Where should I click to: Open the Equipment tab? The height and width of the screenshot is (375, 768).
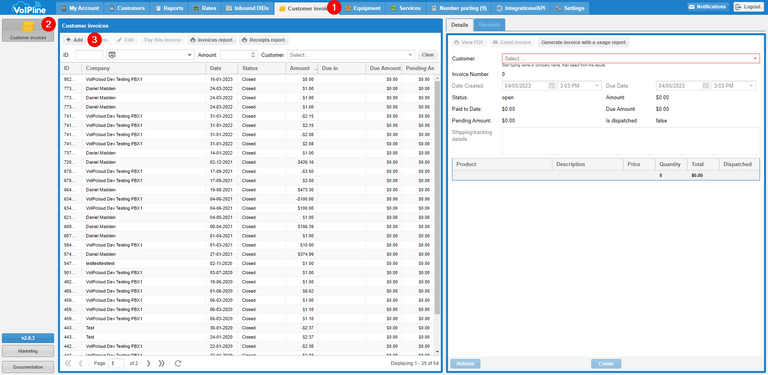coord(363,8)
